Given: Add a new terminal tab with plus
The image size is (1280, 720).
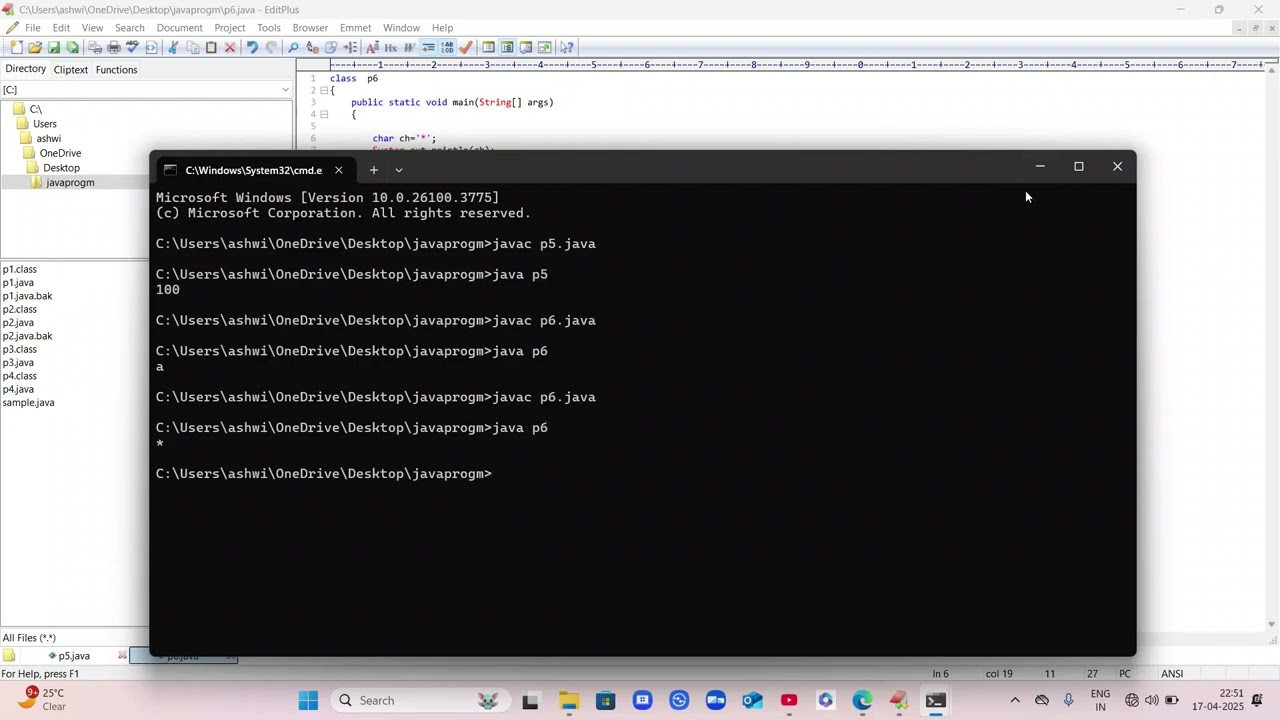Looking at the screenshot, I should (x=373, y=170).
